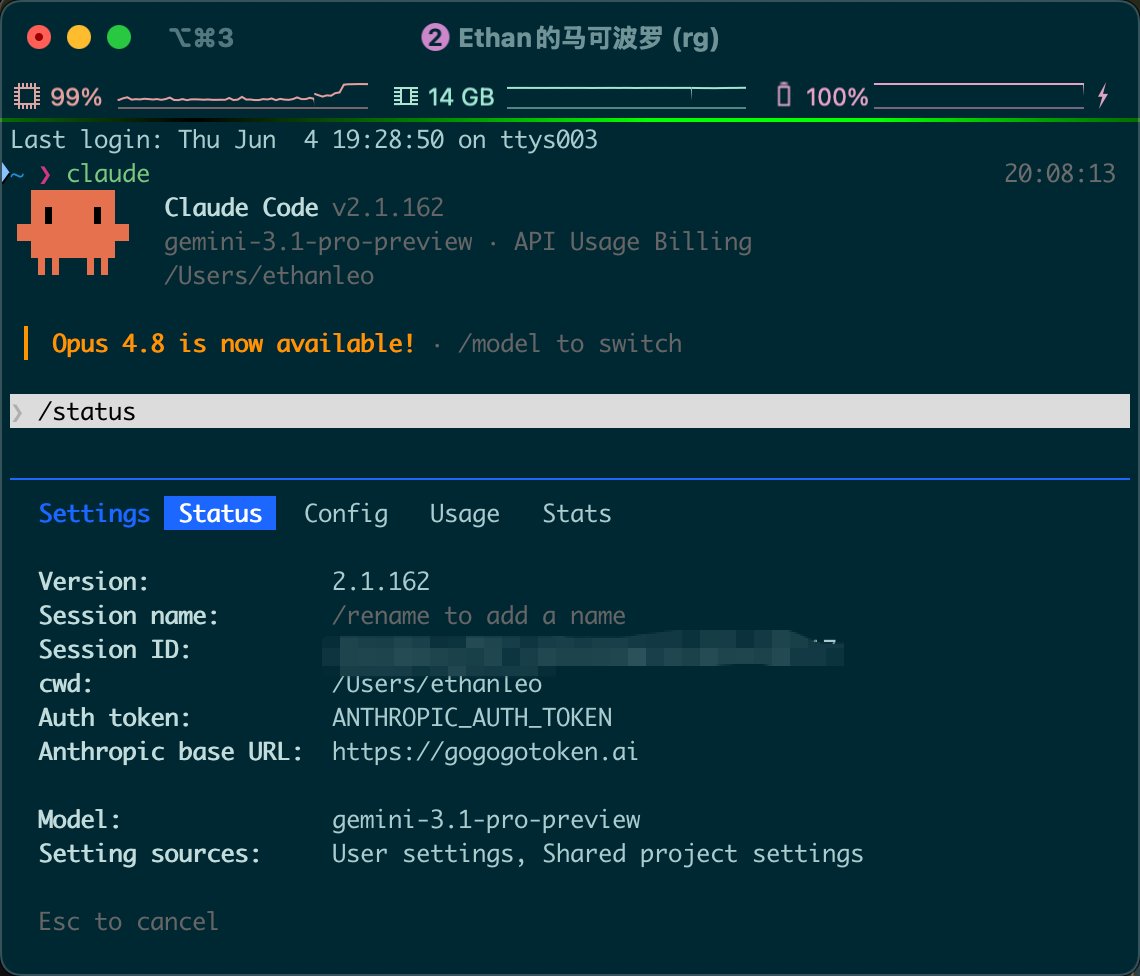Click the red close window button
Image resolution: width=1140 pixels, height=976 pixels.
click(39, 37)
